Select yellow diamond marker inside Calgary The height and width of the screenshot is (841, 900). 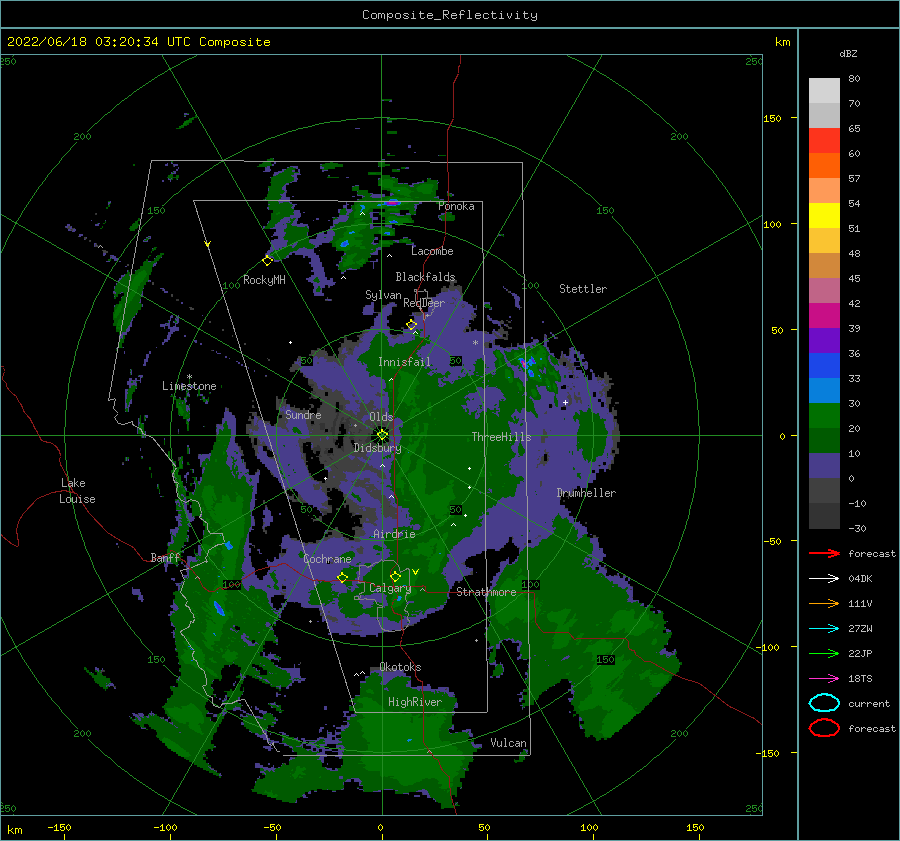coord(395,576)
